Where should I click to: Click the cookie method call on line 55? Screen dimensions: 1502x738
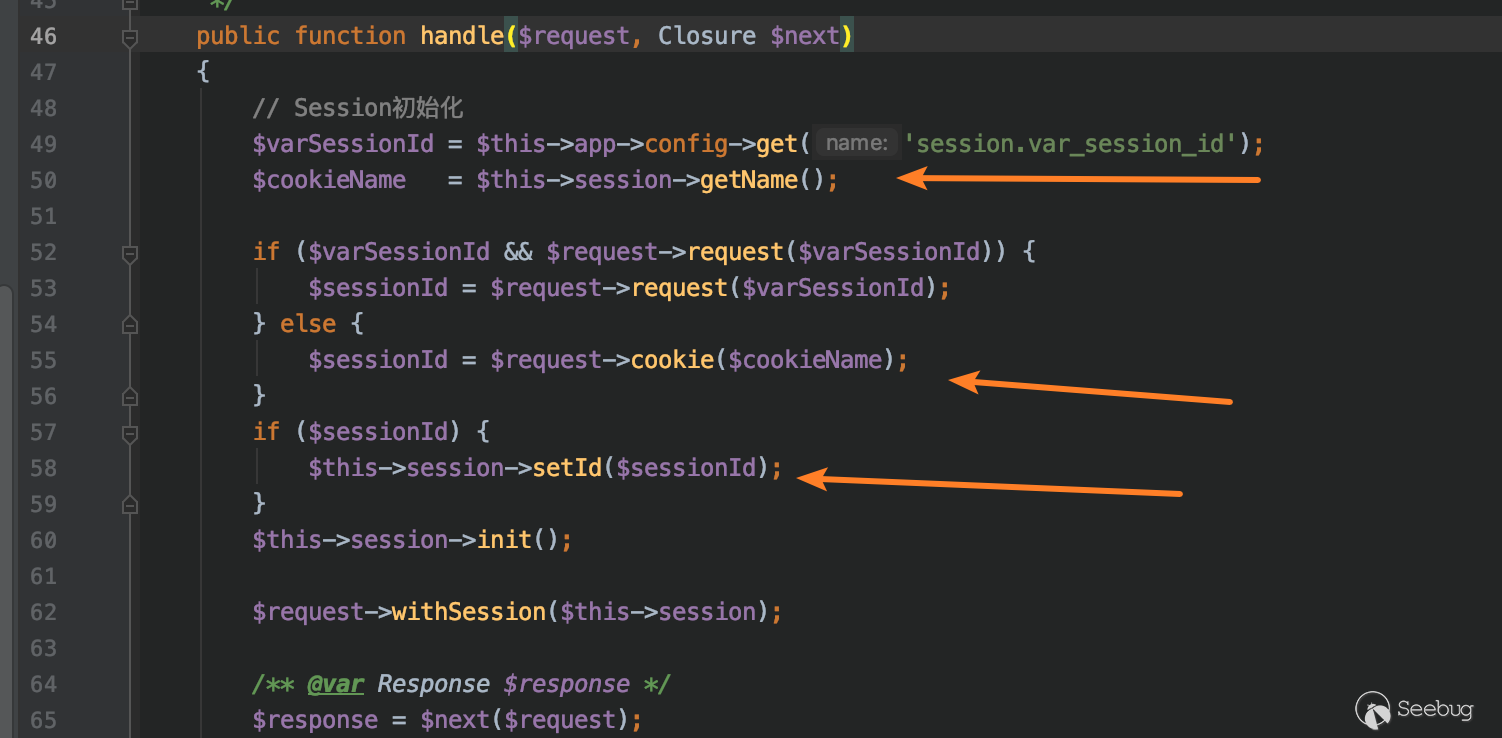pyautogui.click(x=672, y=360)
